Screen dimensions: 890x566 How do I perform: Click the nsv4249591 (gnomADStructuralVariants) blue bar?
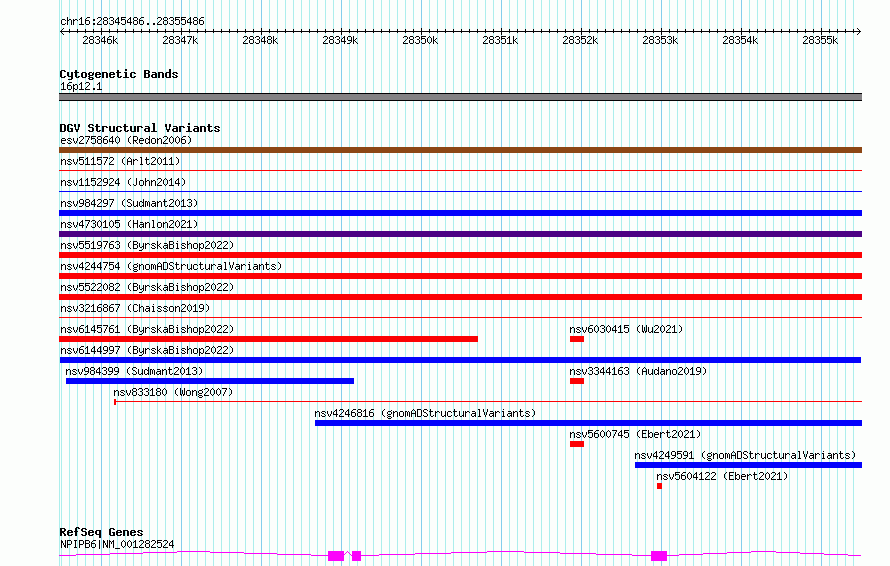click(748, 465)
